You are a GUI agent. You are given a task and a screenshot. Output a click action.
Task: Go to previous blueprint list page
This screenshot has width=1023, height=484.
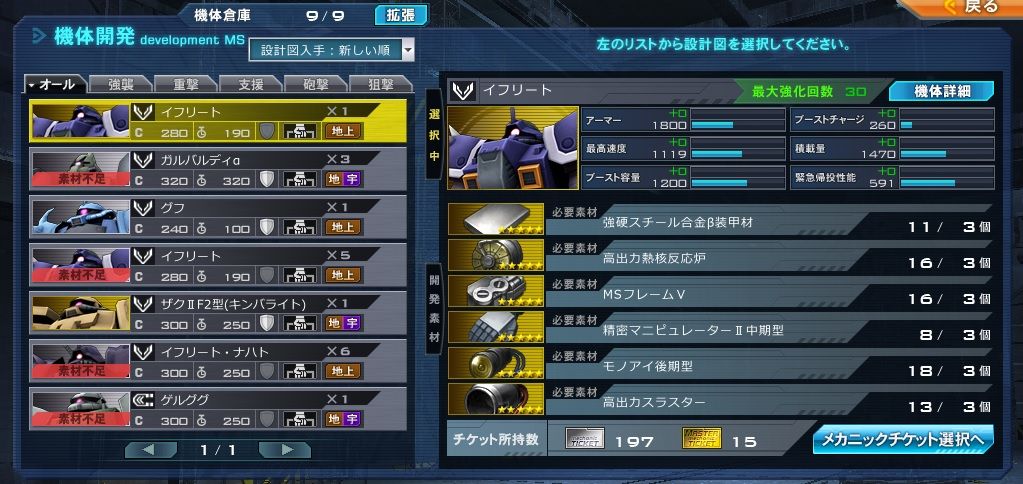pyautogui.click(x=151, y=449)
